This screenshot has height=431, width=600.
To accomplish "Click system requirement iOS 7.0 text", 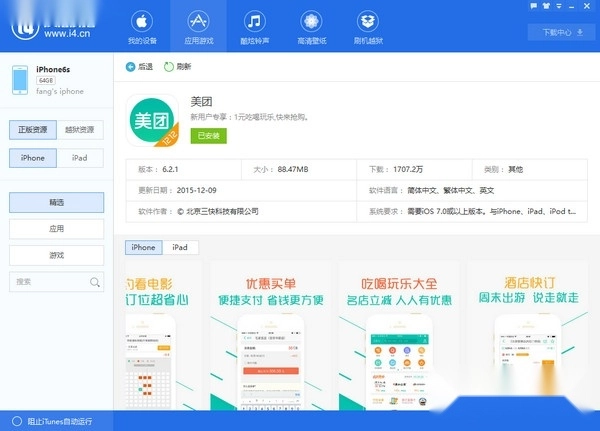I will pyautogui.click(x=492, y=212).
